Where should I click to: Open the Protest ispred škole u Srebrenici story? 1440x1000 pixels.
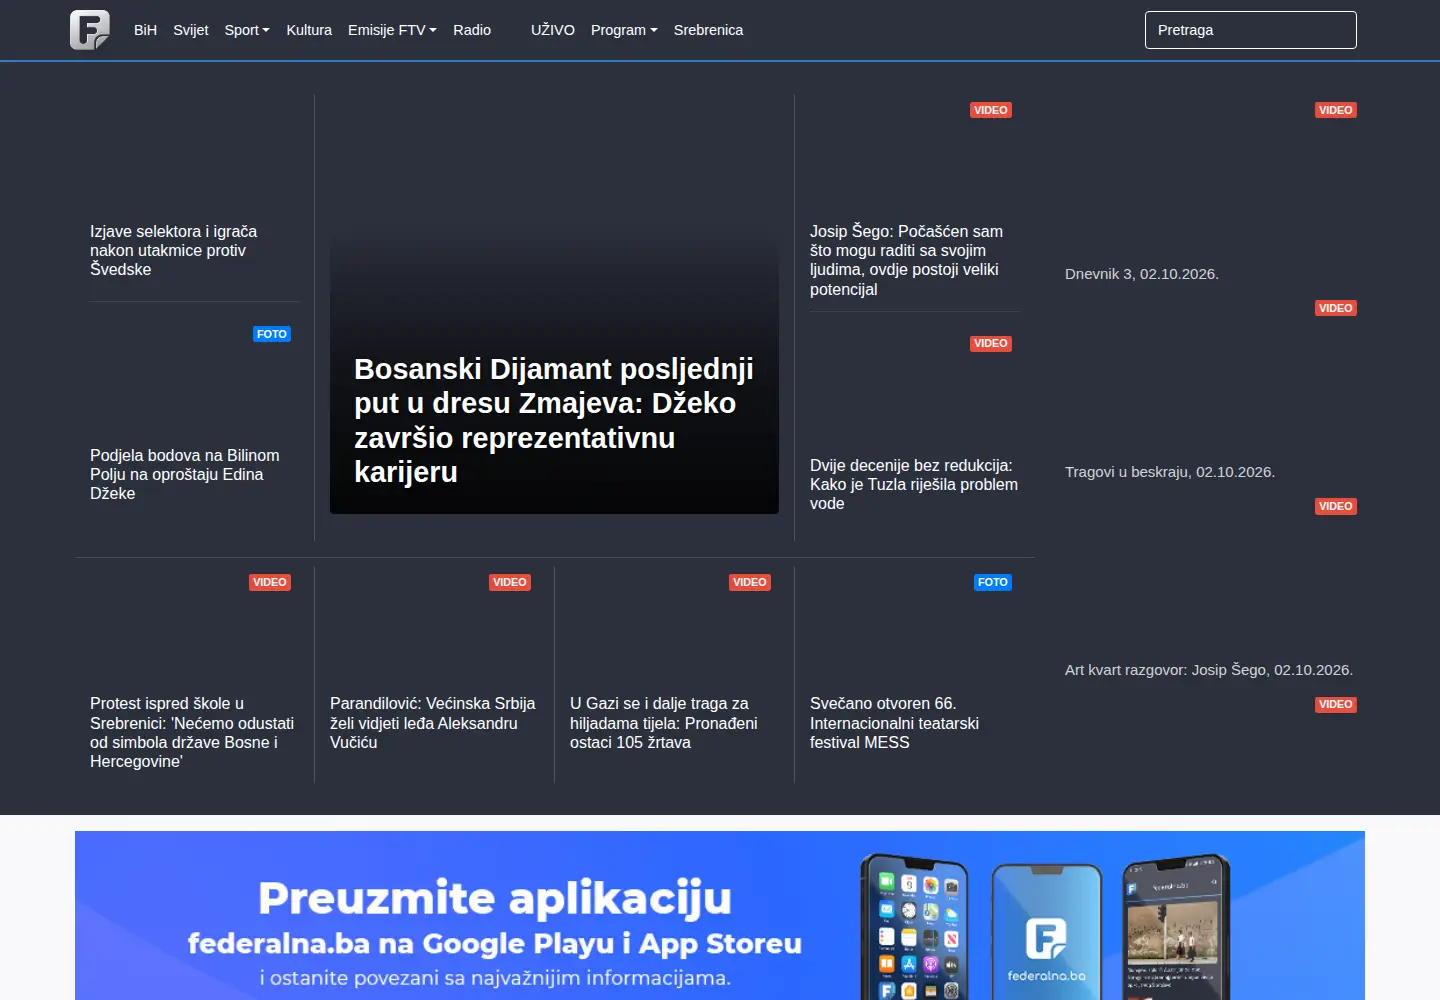coord(192,732)
